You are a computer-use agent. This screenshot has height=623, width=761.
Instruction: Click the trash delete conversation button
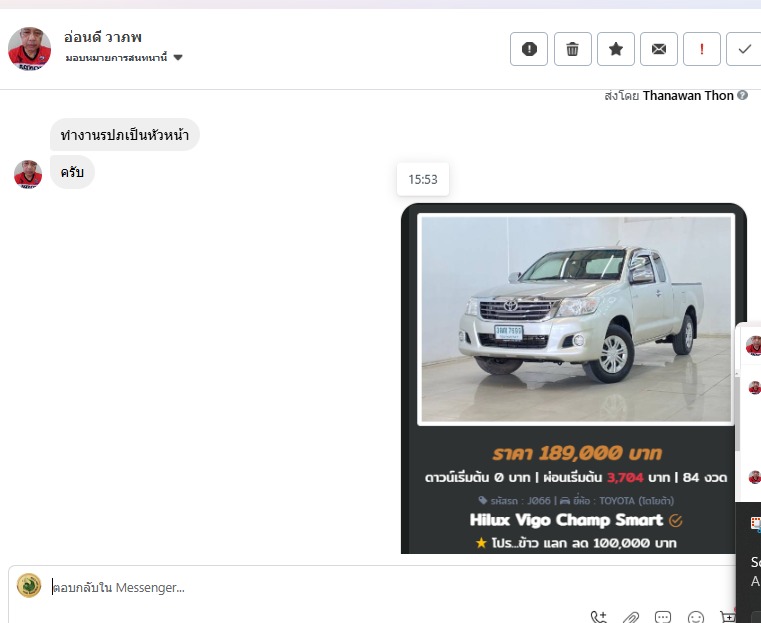(572, 49)
